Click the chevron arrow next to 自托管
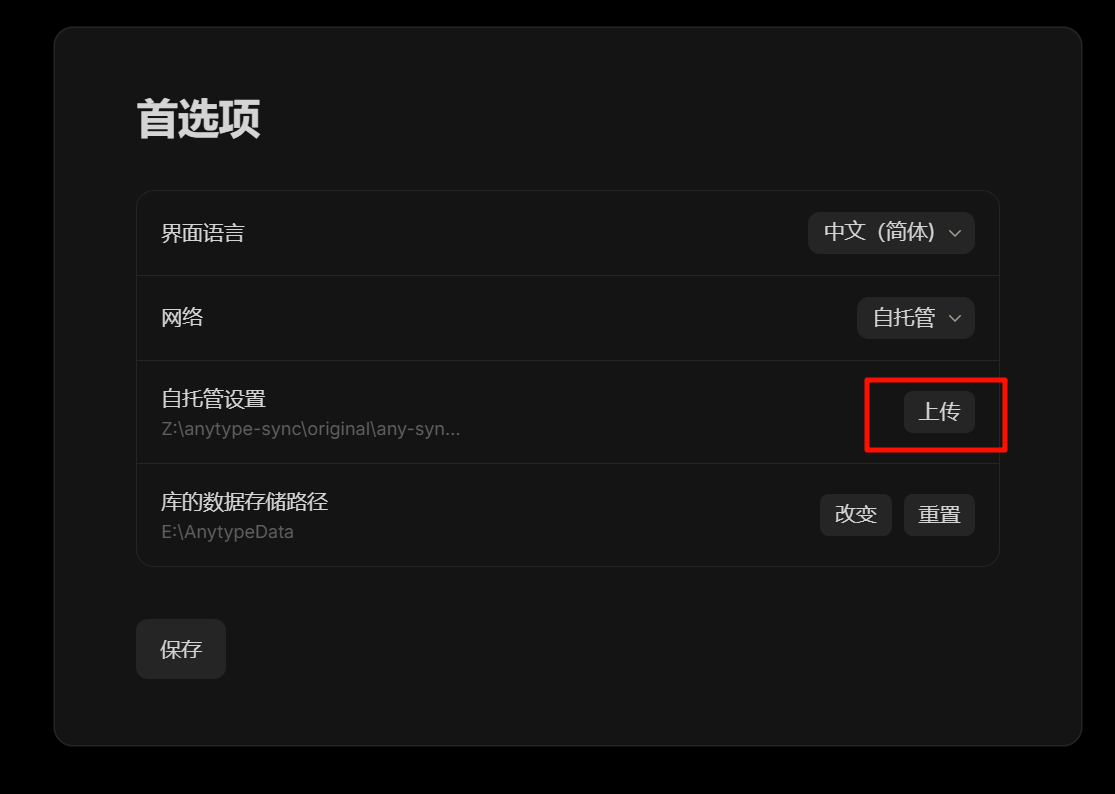 [x=955, y=318]
